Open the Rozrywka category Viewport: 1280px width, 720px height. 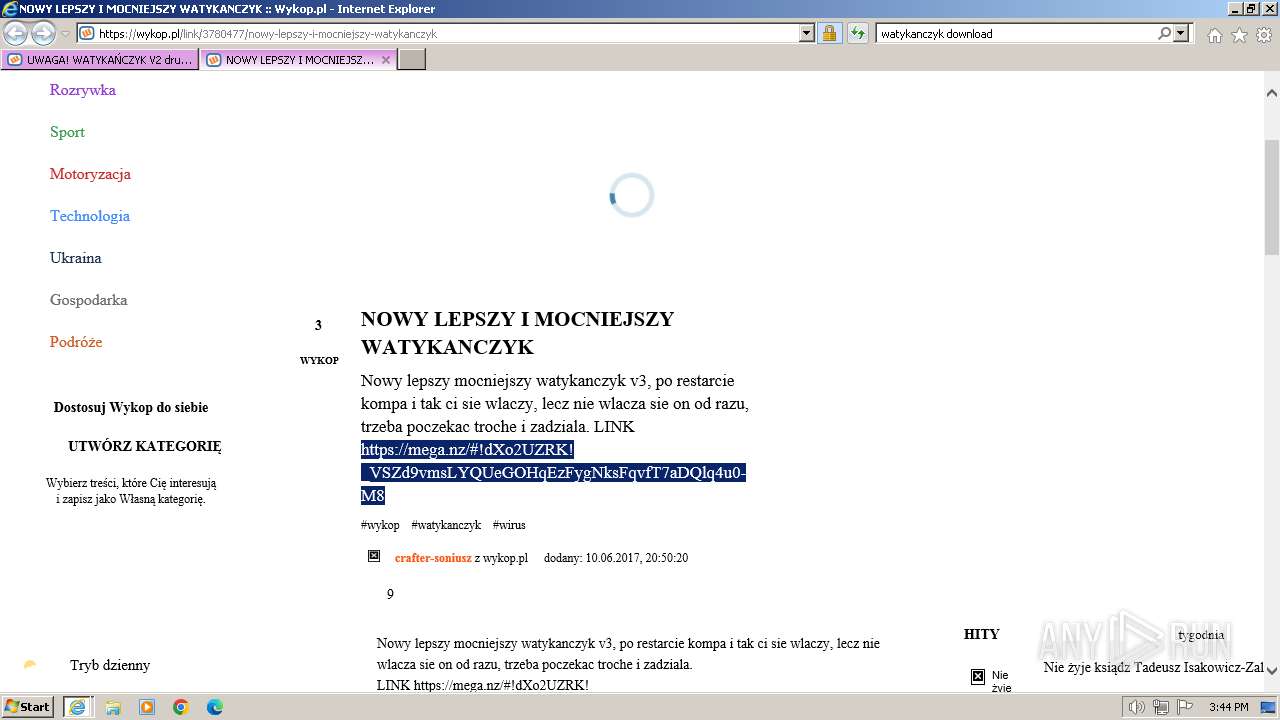[x=83, y=90]
